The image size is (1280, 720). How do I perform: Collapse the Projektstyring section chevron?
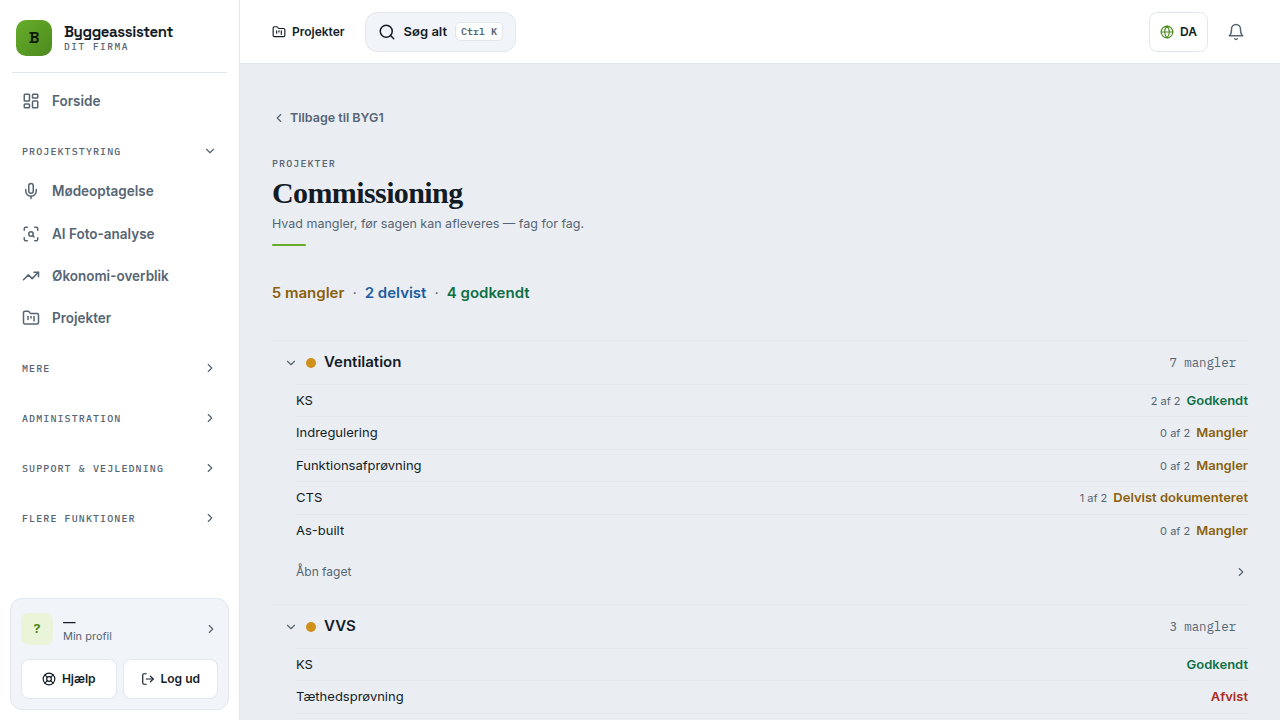pyautogui.click(x=210, y=151)
